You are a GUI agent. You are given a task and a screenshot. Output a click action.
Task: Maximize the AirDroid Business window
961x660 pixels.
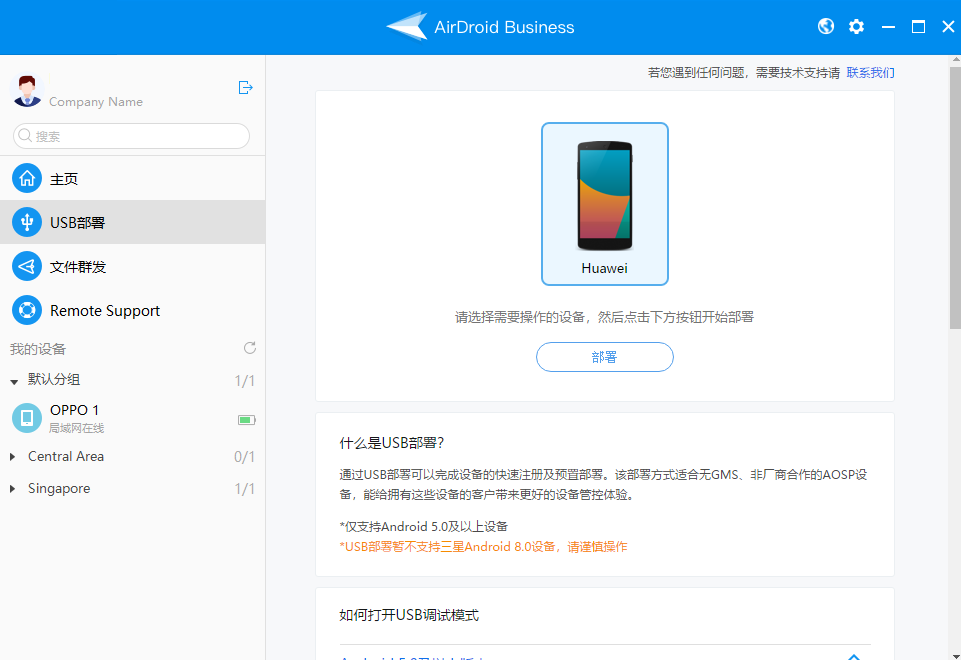pos(918,27)
